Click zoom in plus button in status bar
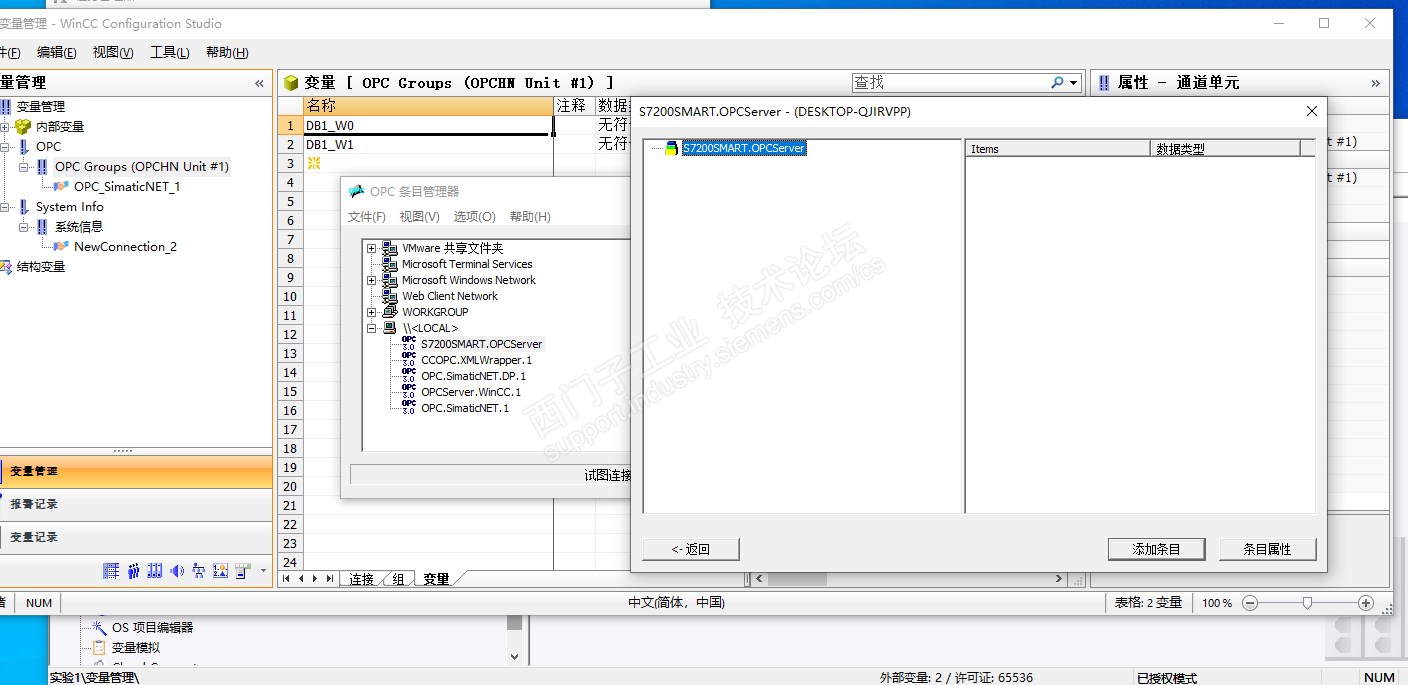The height and width of the screenshot is (685, 1408). (1366, 603)
